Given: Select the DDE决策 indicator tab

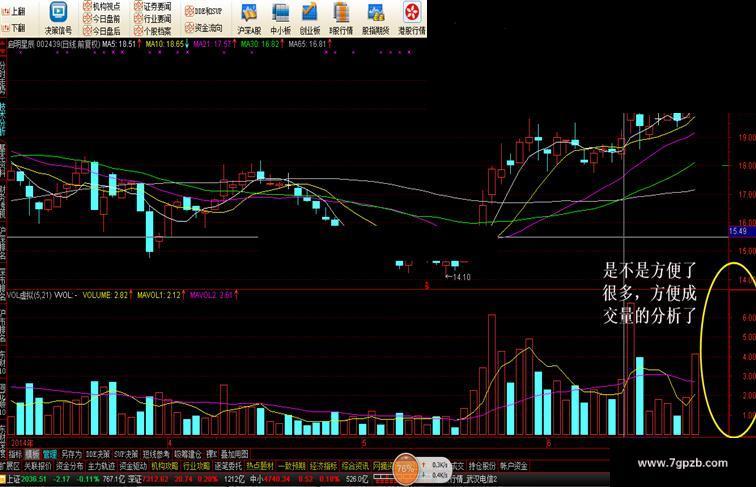Looking at the screenshot, I should coord(98,454).
